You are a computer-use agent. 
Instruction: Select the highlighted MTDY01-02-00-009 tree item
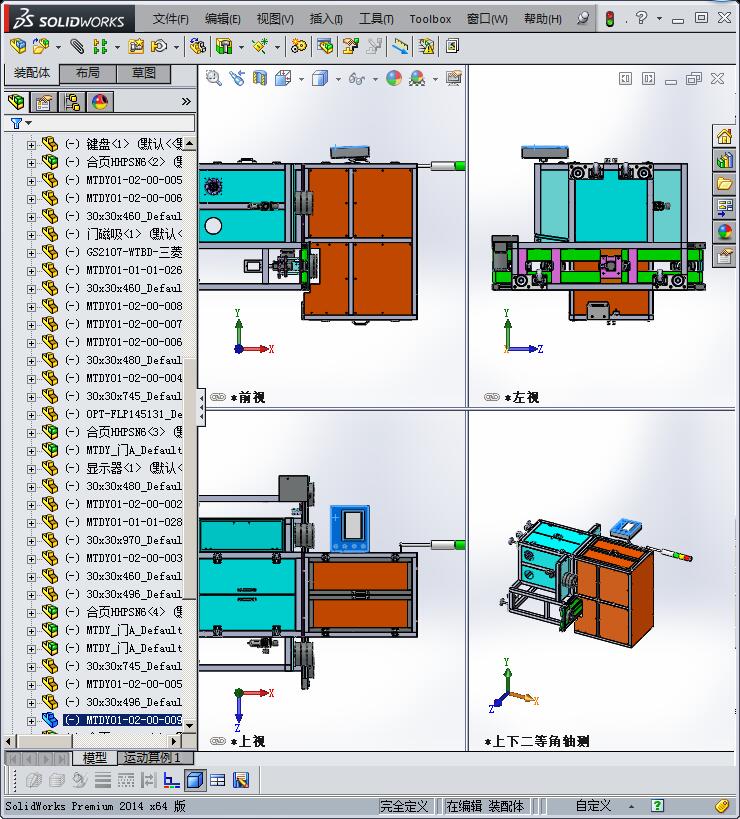tap(122, 720)
